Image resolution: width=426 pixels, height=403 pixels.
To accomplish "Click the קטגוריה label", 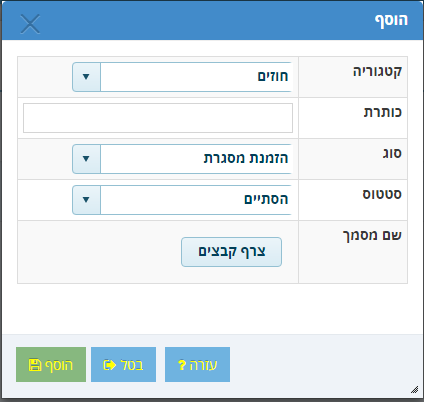I will point(377,72).
